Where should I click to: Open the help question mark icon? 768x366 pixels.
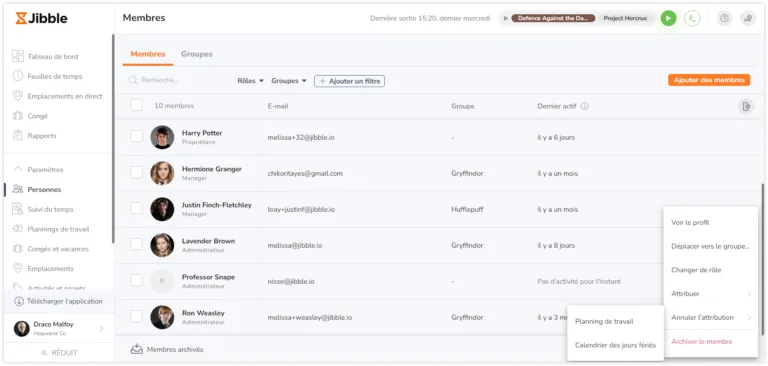[724, 19]
